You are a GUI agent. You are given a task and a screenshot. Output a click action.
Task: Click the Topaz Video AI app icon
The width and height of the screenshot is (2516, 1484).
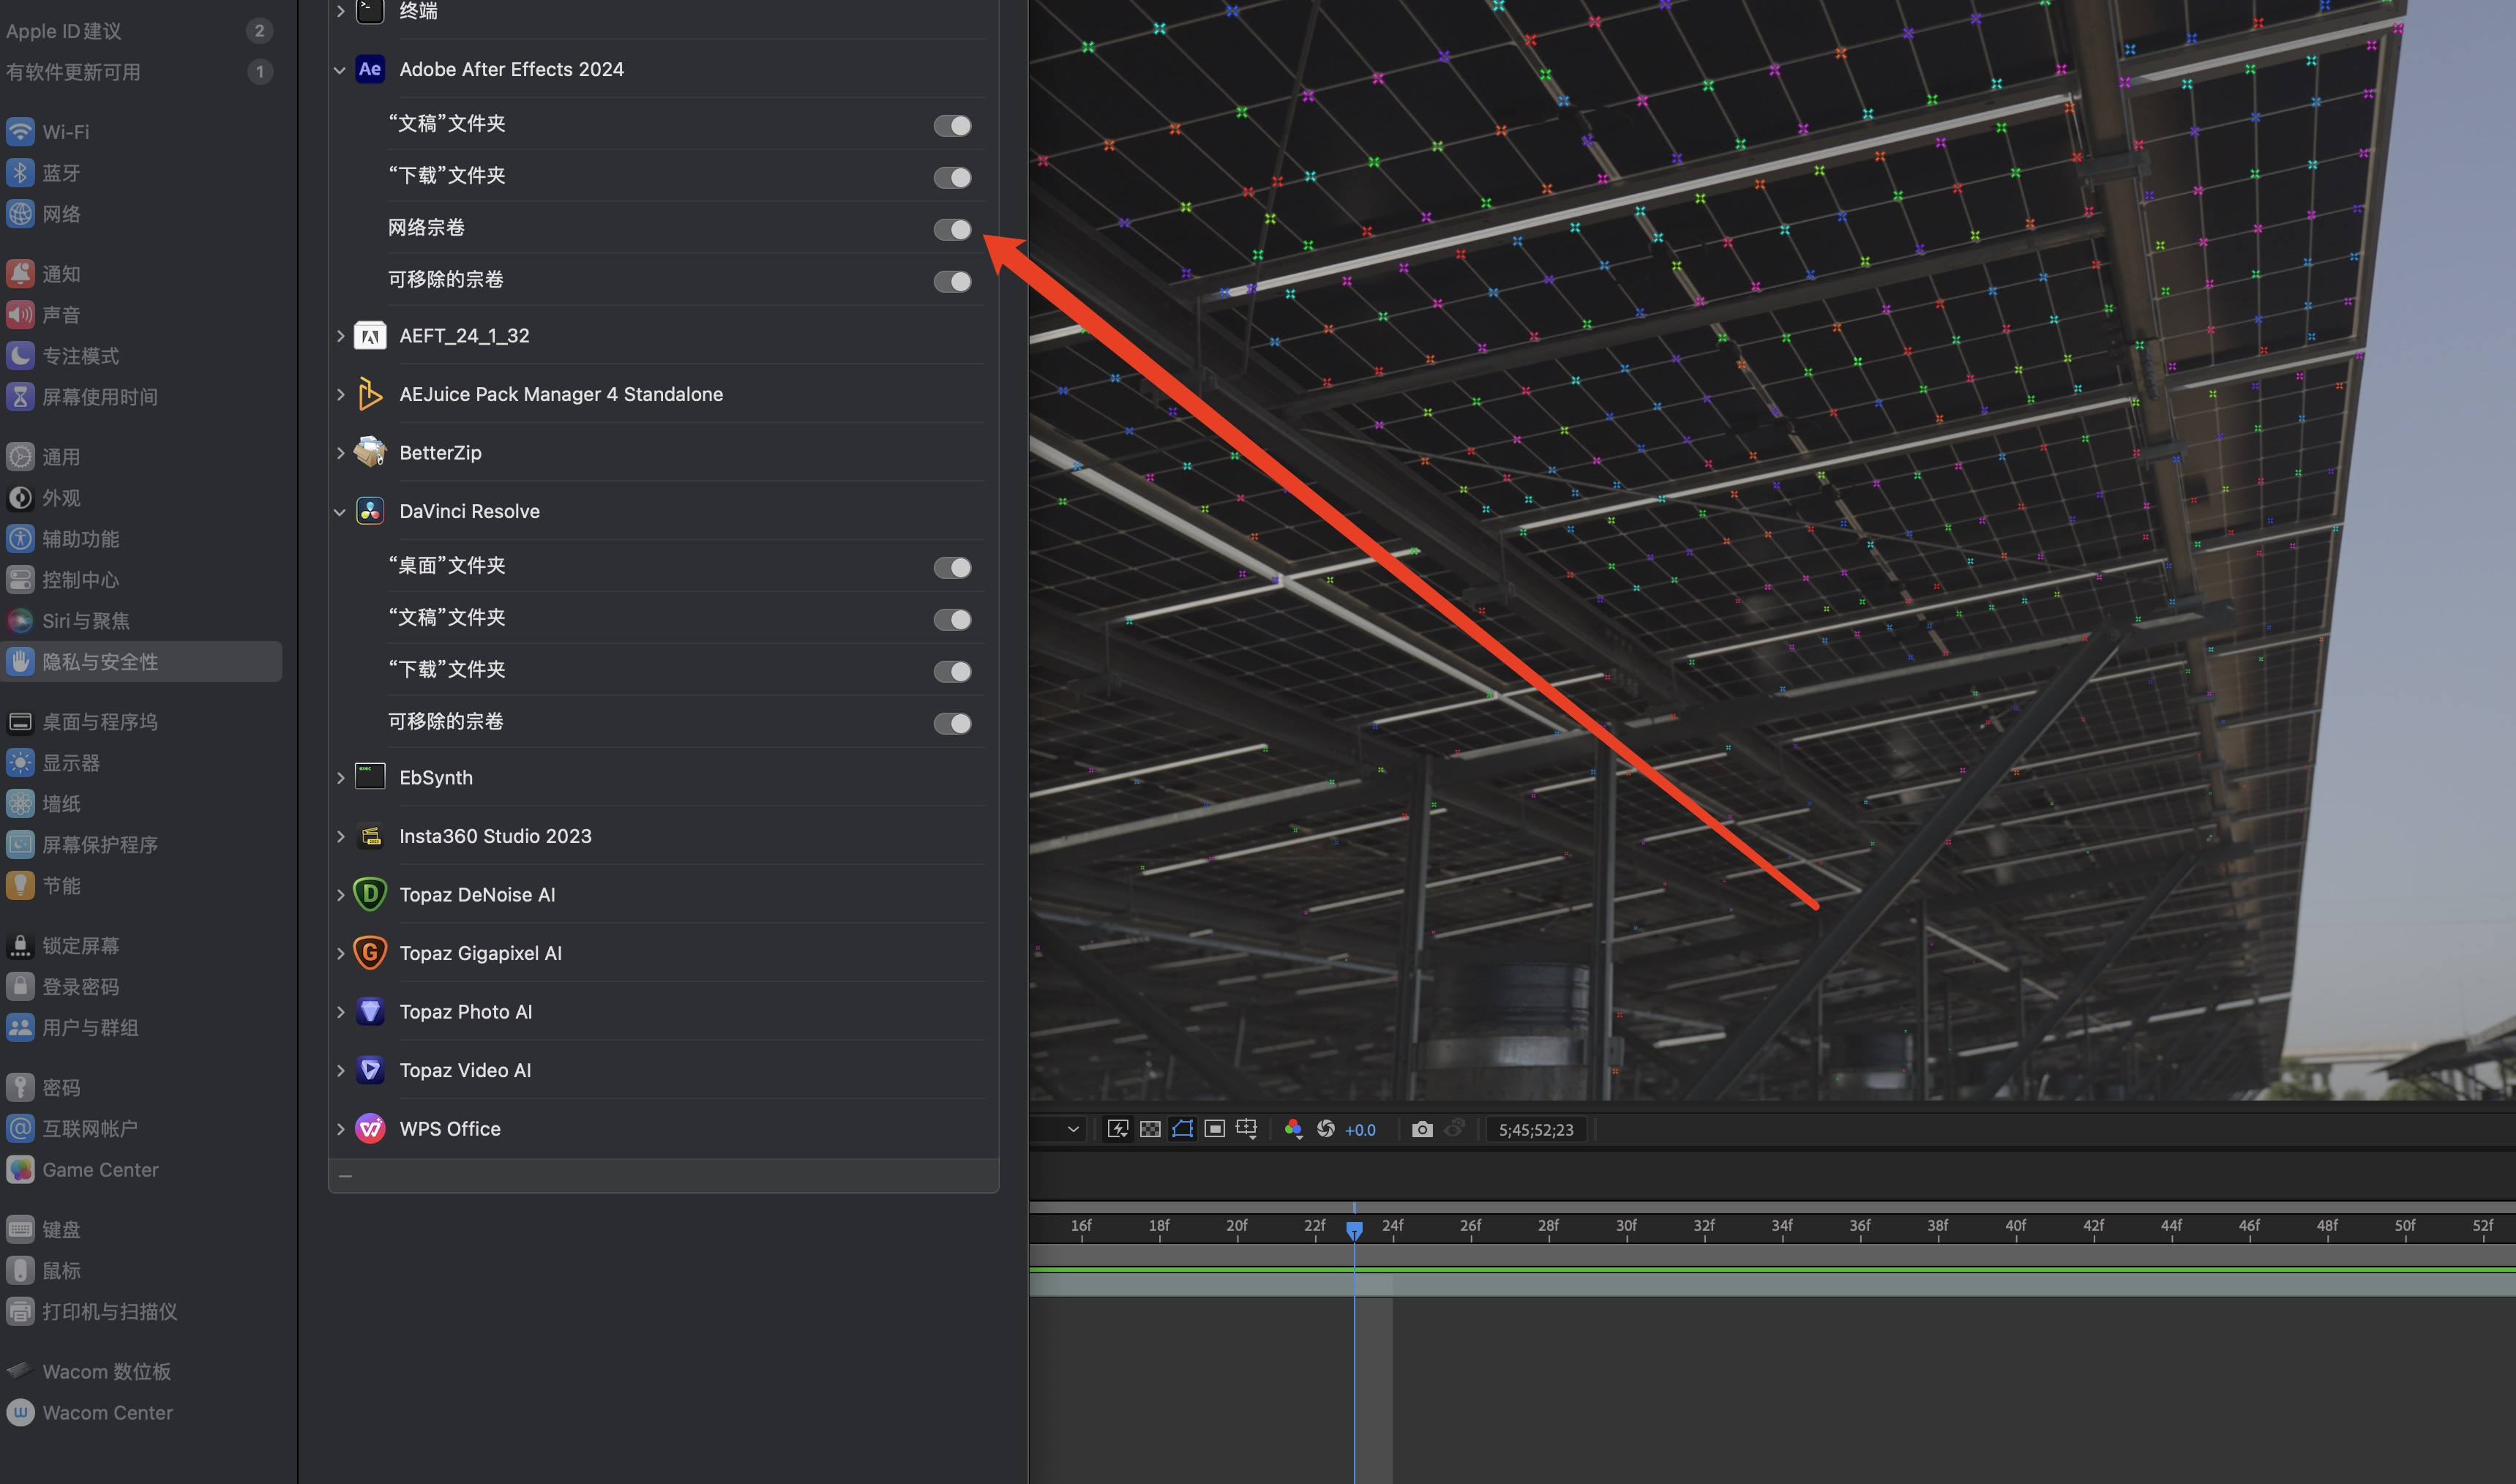(x=370, y=1069)
